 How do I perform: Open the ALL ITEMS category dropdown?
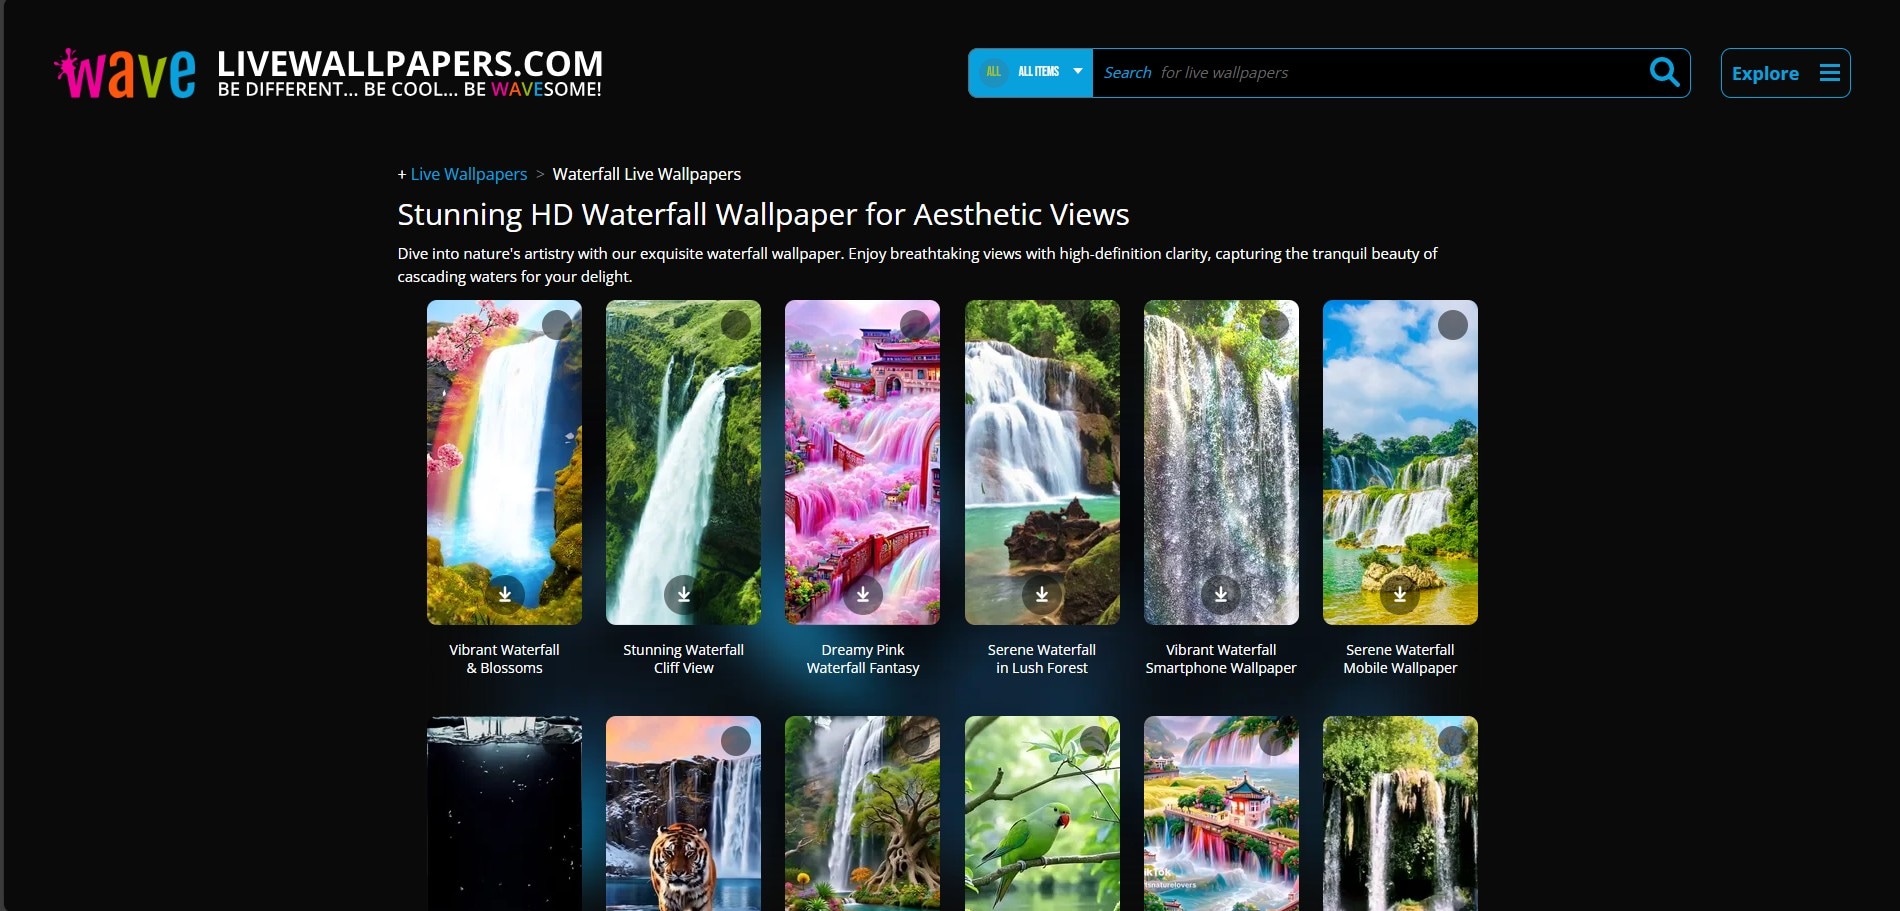1037,71
